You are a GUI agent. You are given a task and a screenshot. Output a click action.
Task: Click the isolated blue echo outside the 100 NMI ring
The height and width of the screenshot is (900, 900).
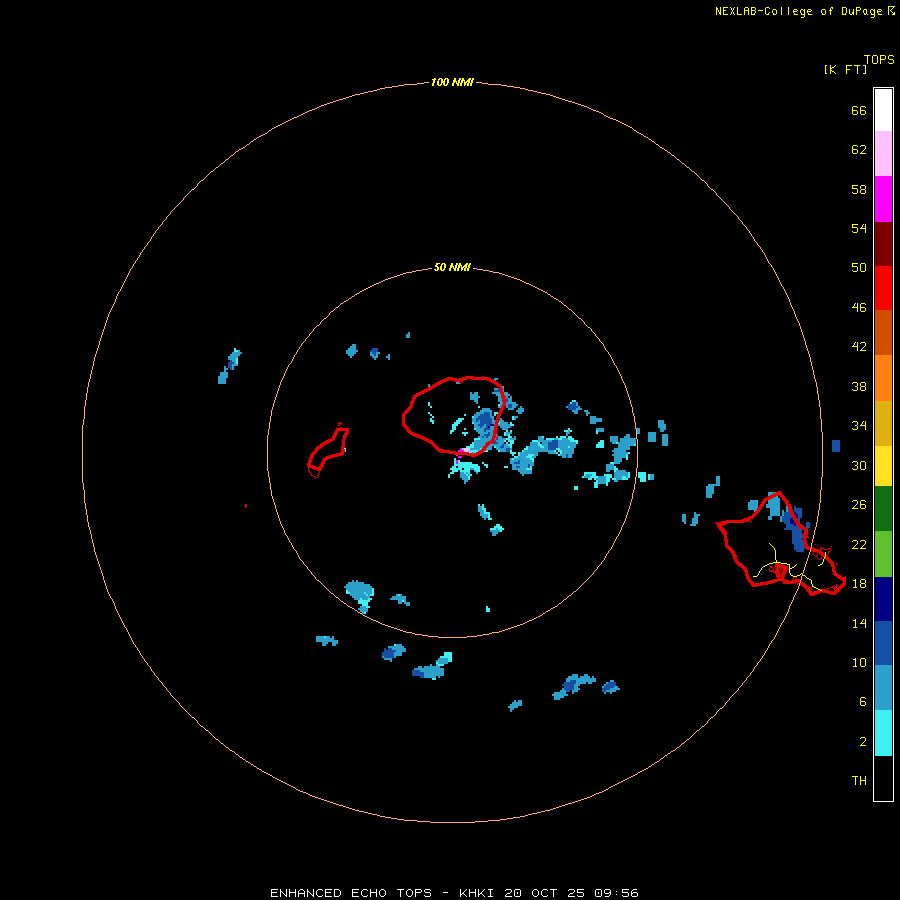click(836, 445)
